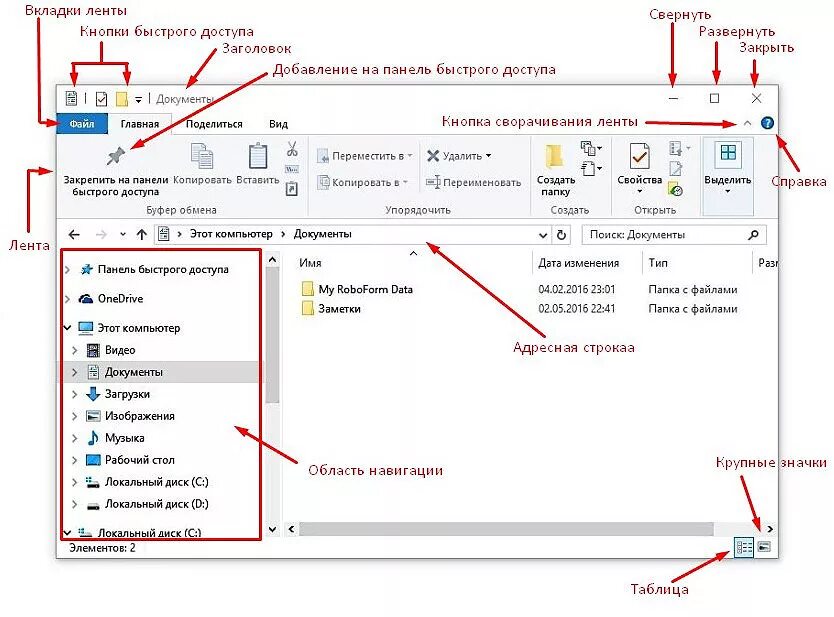This screenshot has width=834, height=617.
Task: Expand the Документы node in the tree
Action: (x=75, y=372)
